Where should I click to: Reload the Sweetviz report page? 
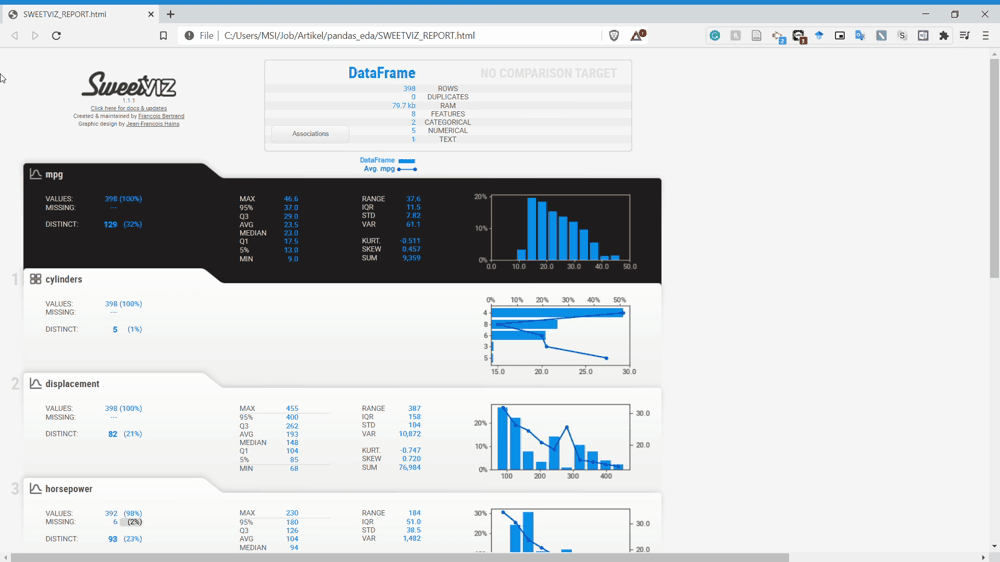(x=56, y=36)
